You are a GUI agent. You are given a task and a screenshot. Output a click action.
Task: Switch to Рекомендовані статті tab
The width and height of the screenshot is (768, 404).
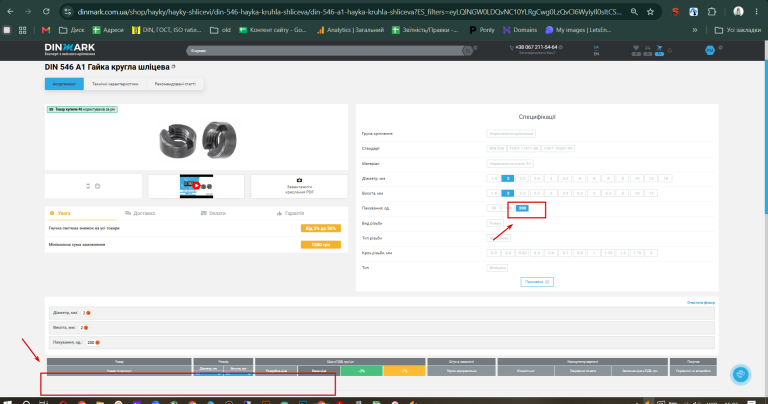pyautogui.click(x=175, y=84)
